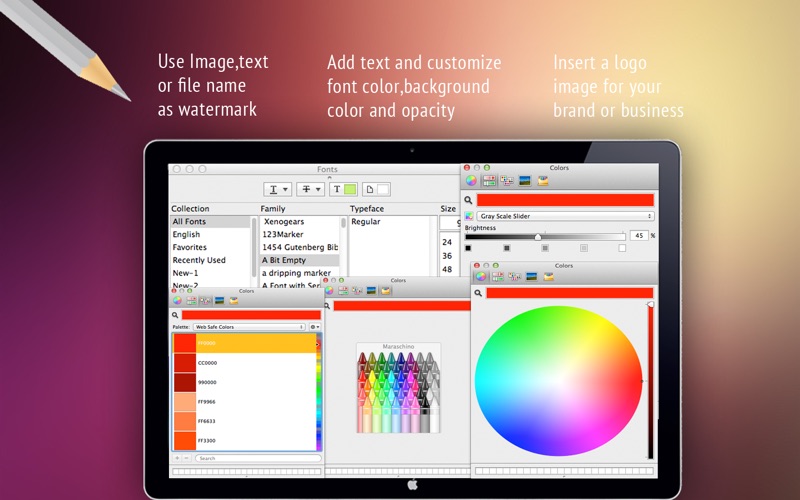
Task: Open the Gray Scale Slider mode dropdown
Action: click(565, 216)
